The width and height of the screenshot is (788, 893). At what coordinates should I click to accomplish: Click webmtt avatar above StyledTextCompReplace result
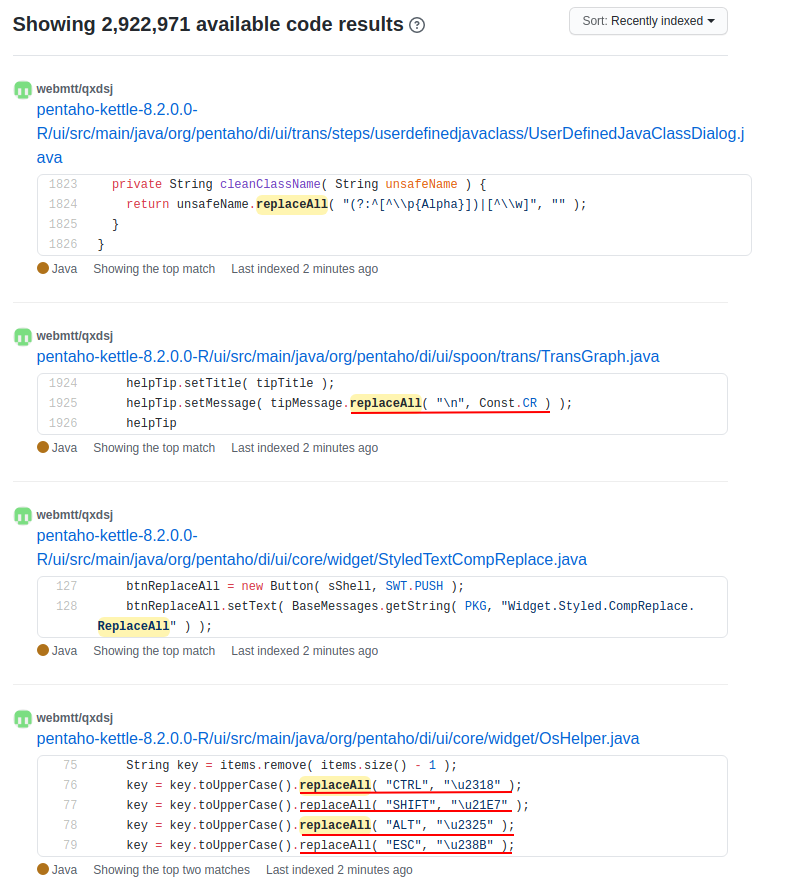23,515
